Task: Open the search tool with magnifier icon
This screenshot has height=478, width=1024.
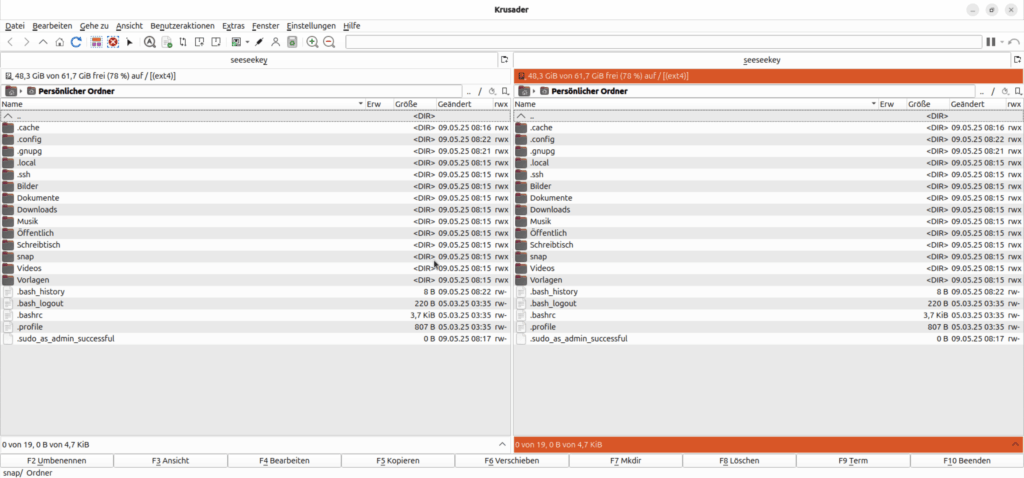Action: coord(150,42)
